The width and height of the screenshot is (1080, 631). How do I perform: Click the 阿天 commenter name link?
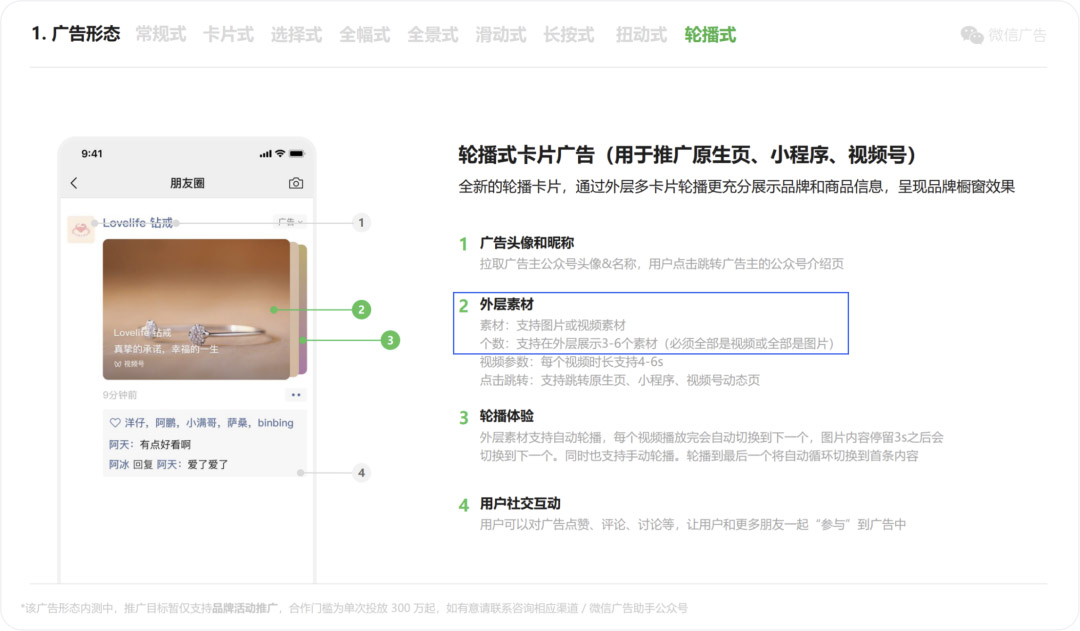click(x=118, y=444)
